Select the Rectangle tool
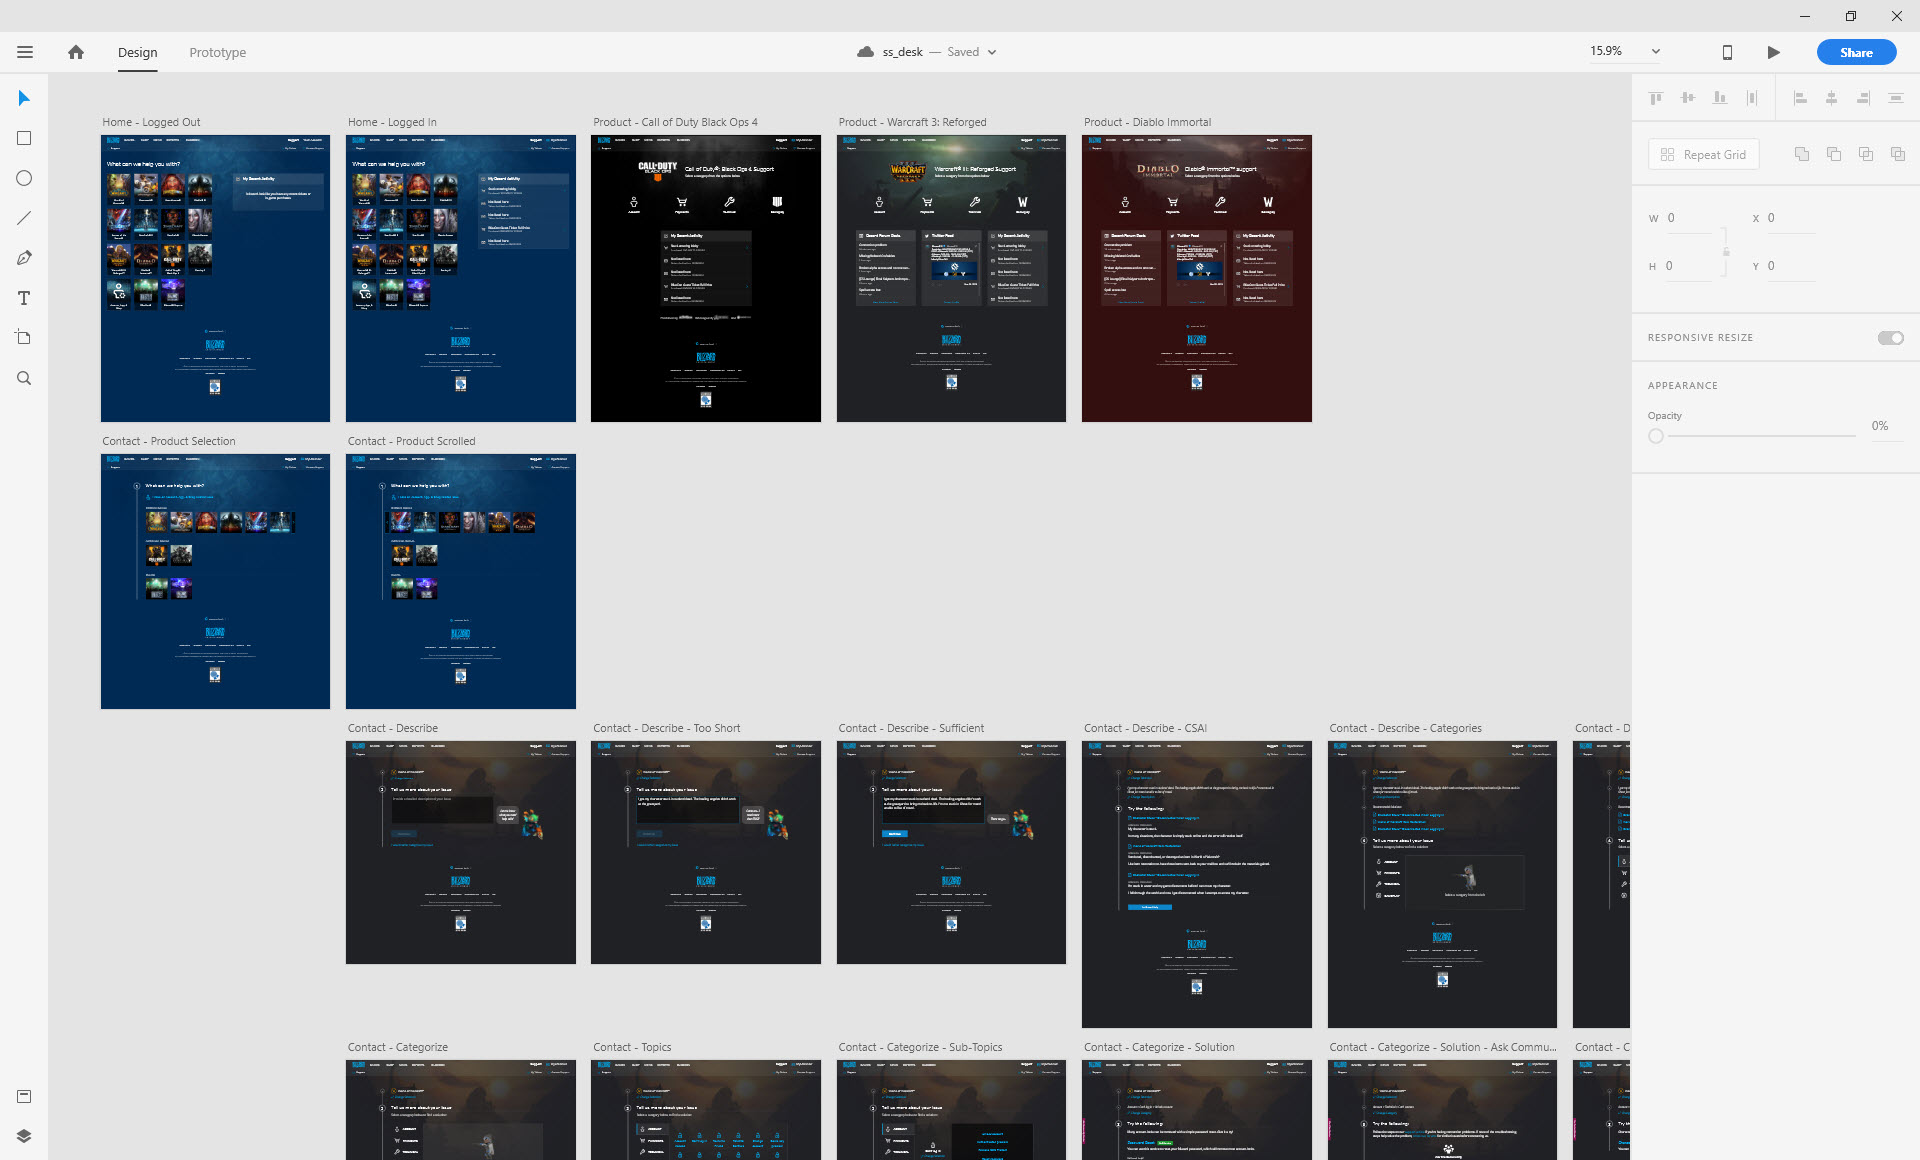Viewport: 1920px width, 1160px height. click(24, 138)
